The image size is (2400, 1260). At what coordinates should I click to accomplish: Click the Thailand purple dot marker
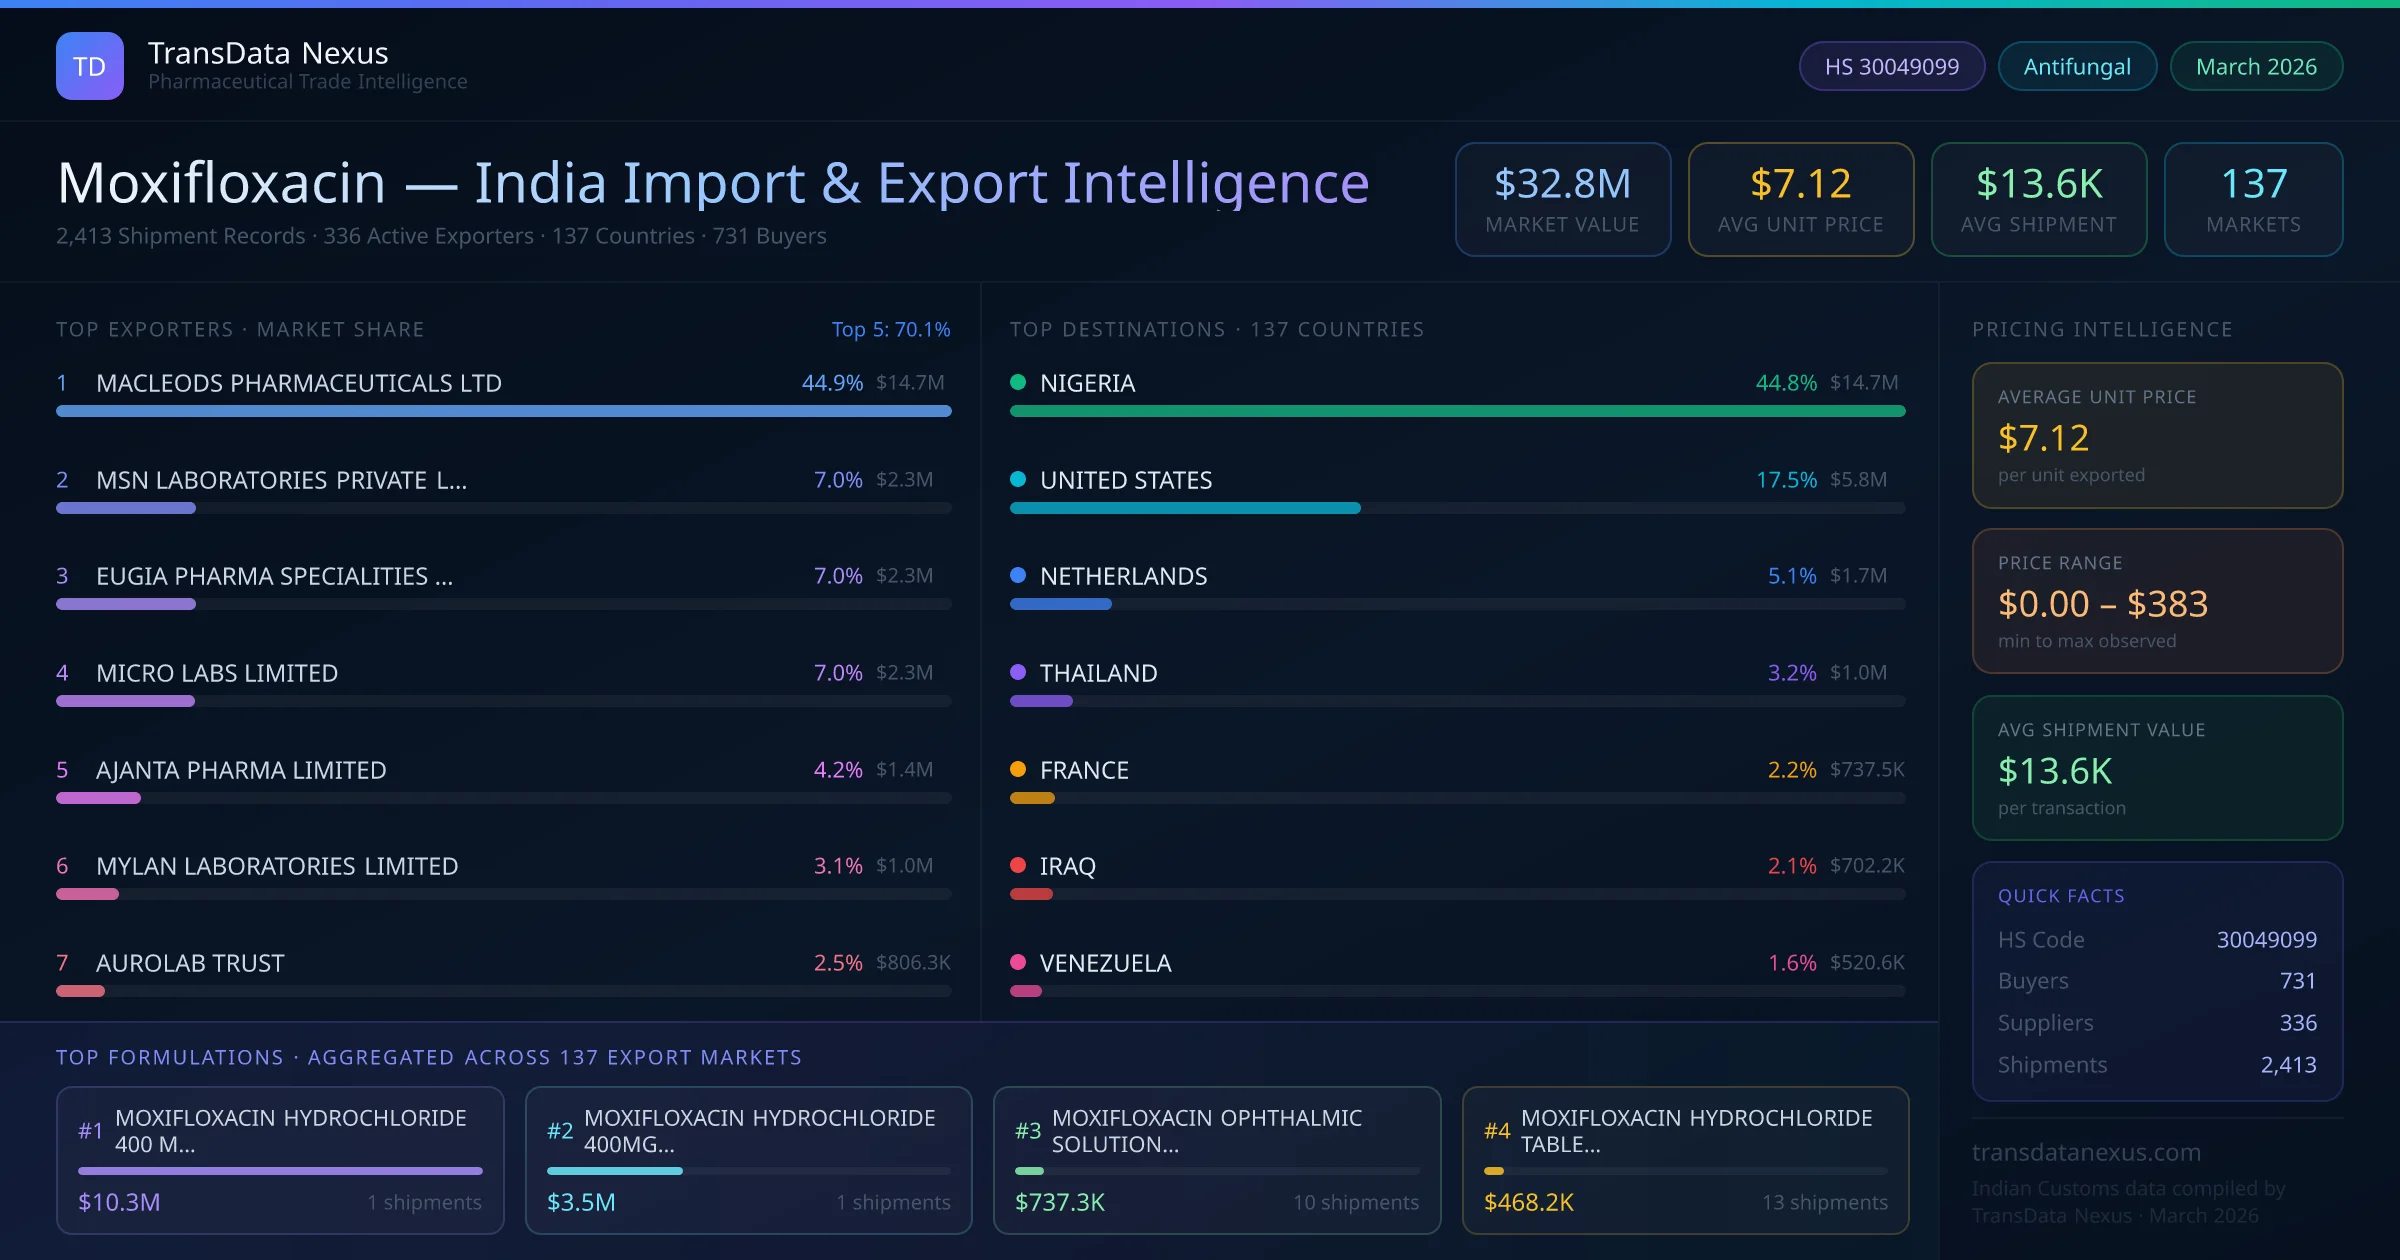pos(1018,672)
